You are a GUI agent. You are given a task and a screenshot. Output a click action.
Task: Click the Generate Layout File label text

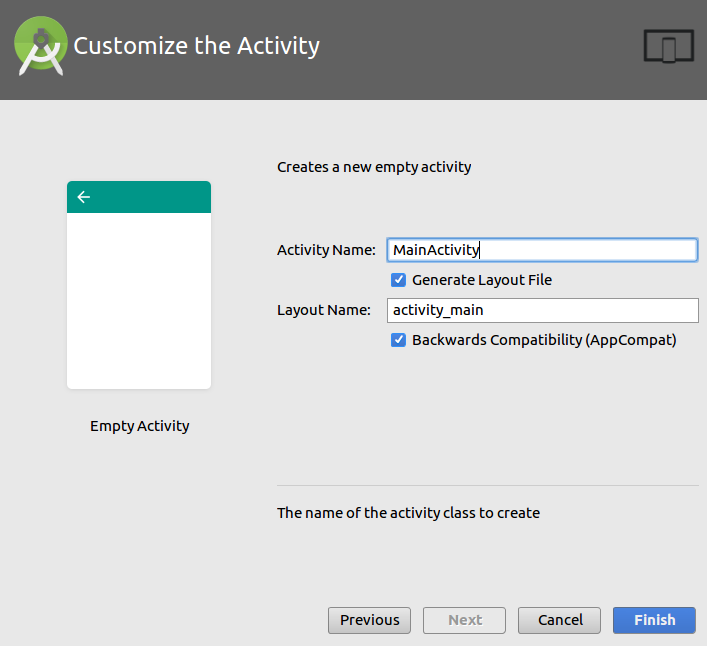tap(481, 280)
